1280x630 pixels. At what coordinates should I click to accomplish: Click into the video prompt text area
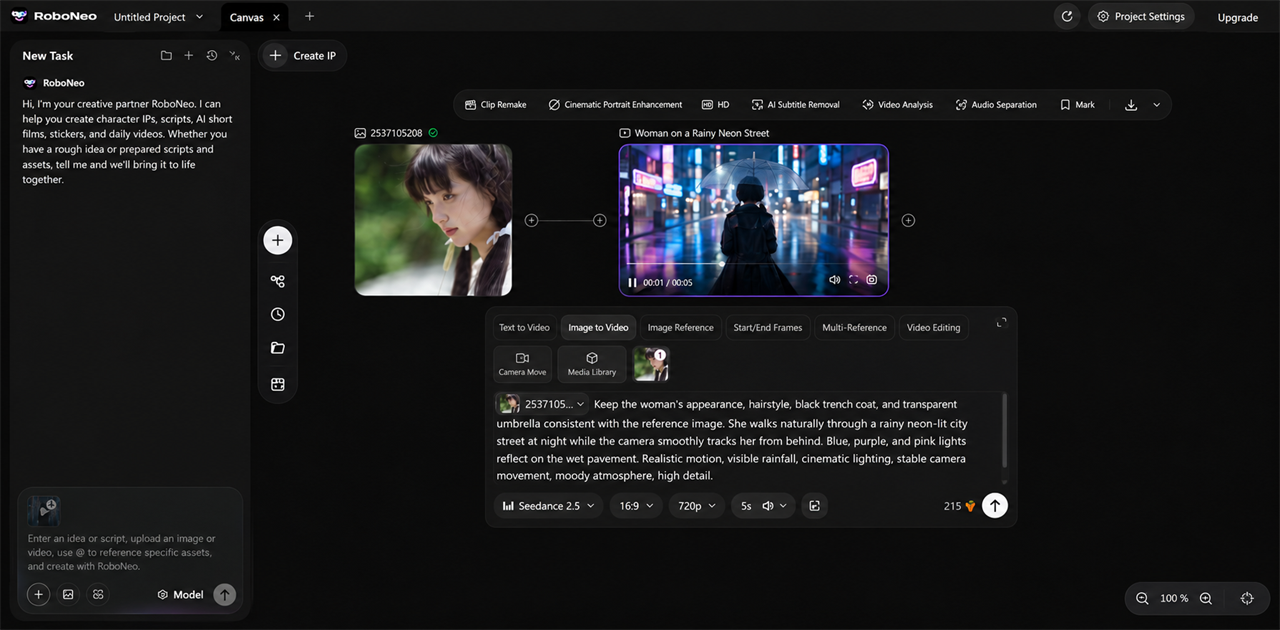[748, 440]
